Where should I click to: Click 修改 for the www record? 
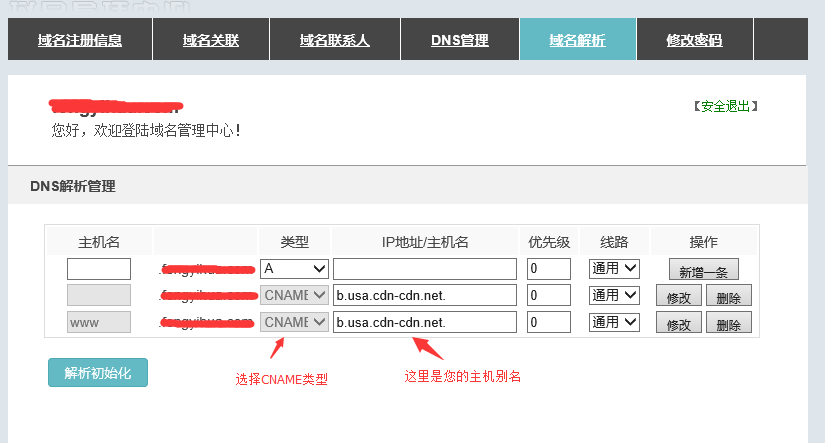679,323
